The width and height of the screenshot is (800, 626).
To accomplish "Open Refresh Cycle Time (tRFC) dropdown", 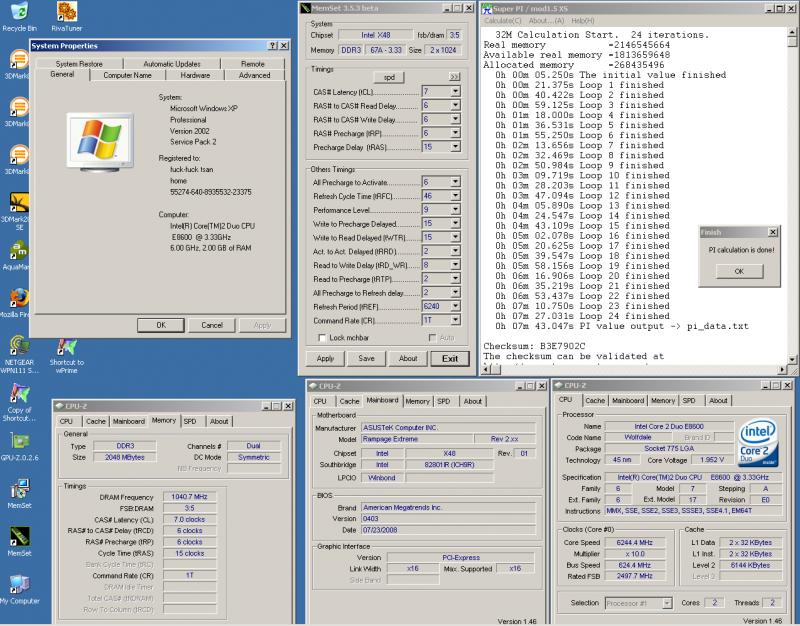I will (x=455, y=195).
